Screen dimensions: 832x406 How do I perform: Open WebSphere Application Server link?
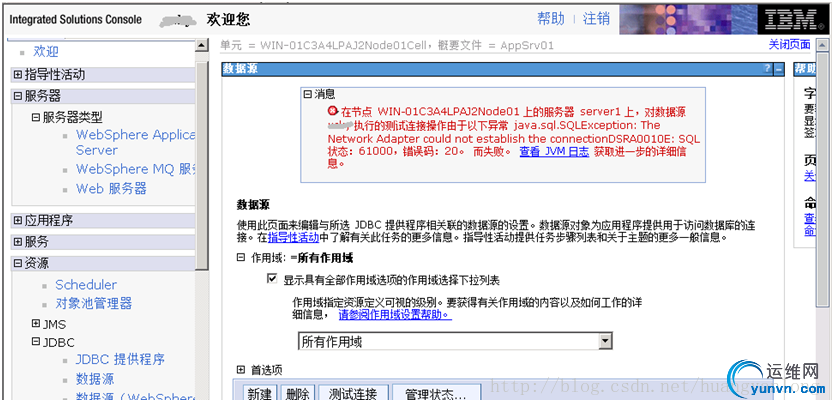pos(135,142)
